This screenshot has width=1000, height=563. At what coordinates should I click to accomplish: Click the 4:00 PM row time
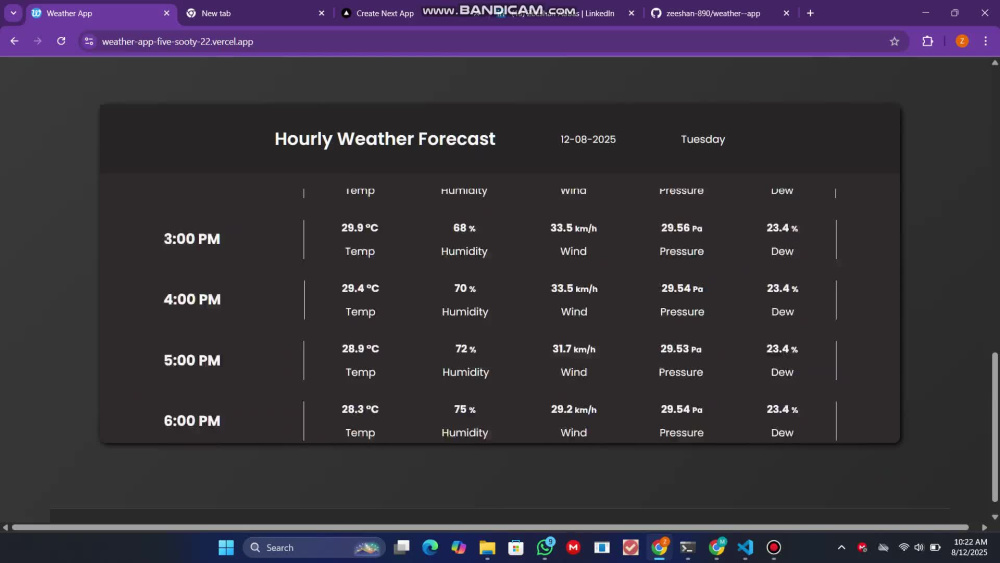192,300
